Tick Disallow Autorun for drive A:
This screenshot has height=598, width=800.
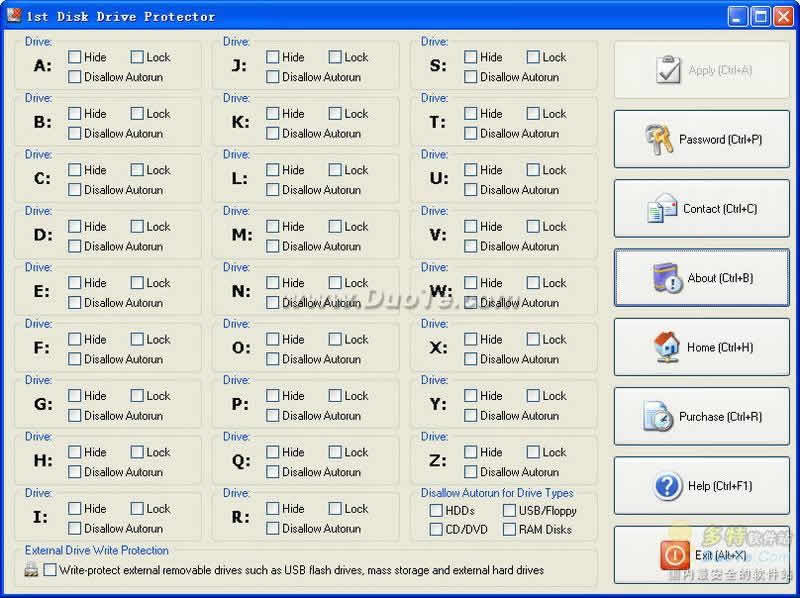click(74, 77)
